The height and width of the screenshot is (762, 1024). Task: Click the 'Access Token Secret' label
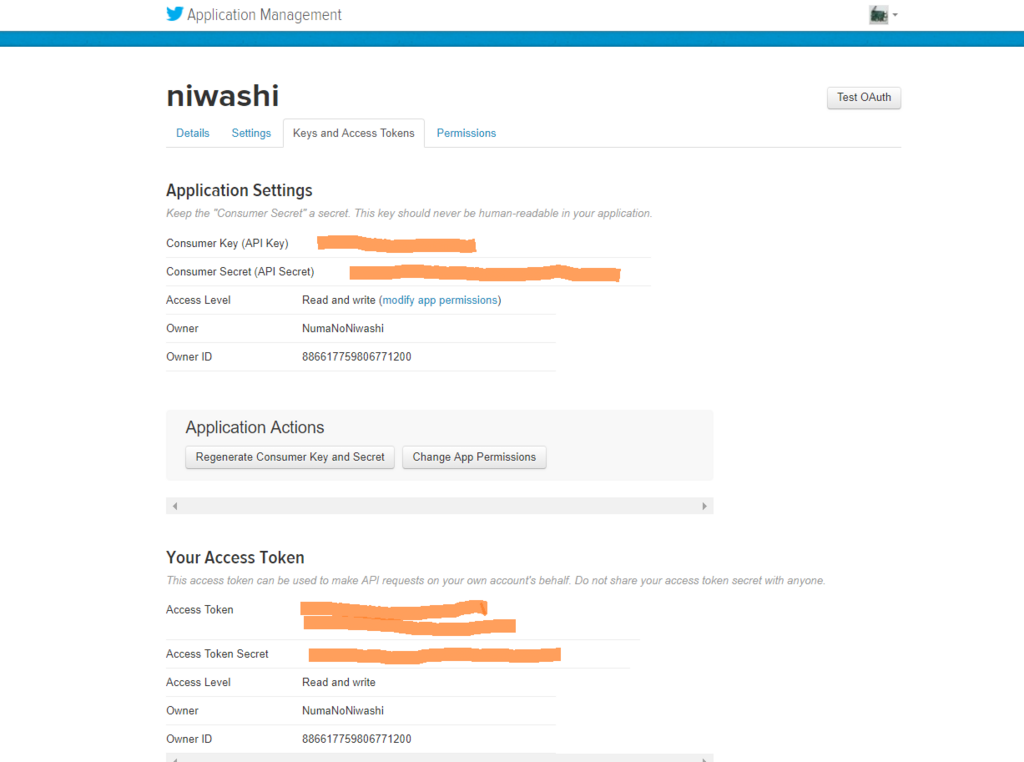(x=217, y=654)
